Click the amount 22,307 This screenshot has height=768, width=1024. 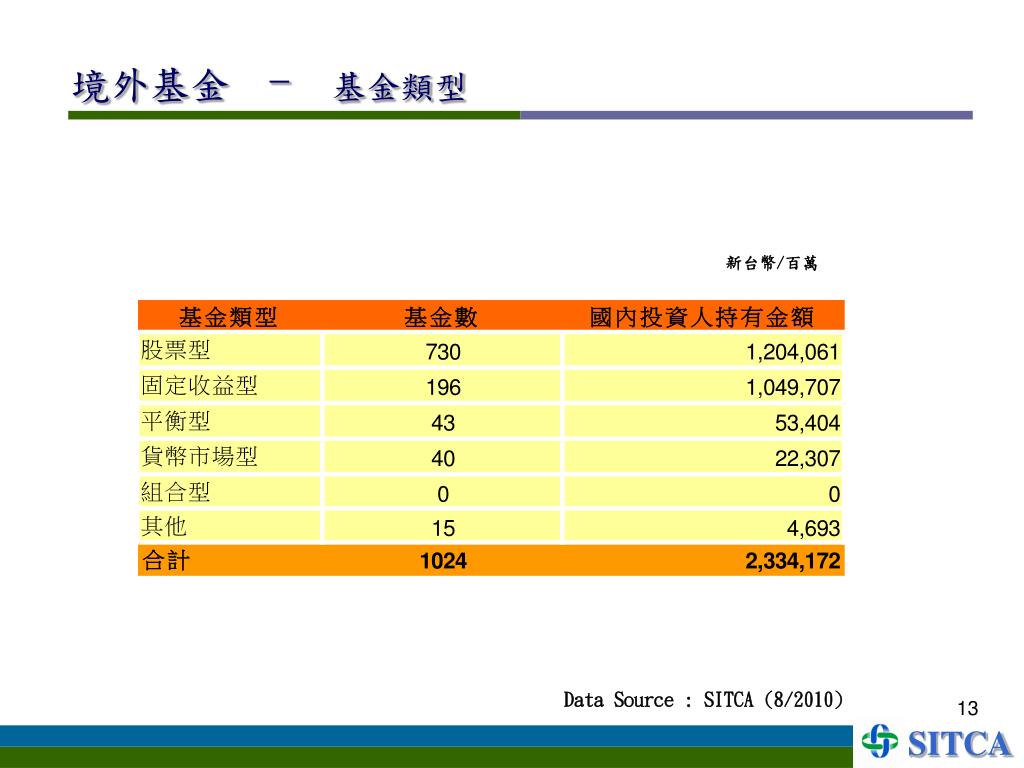(807, 458)
